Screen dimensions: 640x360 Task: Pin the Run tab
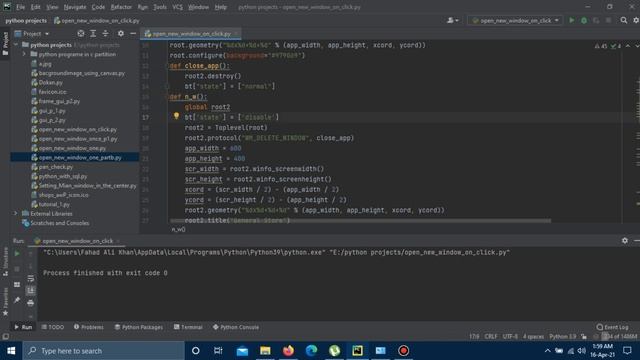pos(17,300)
